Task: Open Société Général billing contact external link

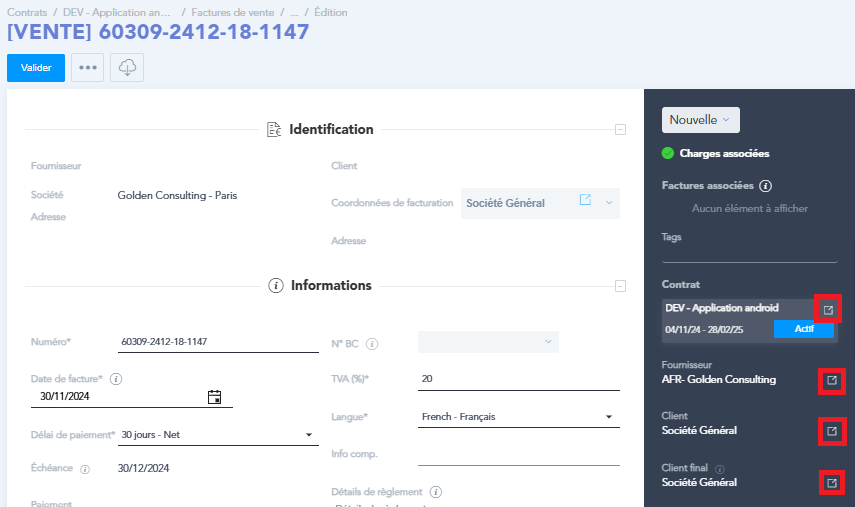Action: pos(585,200)
